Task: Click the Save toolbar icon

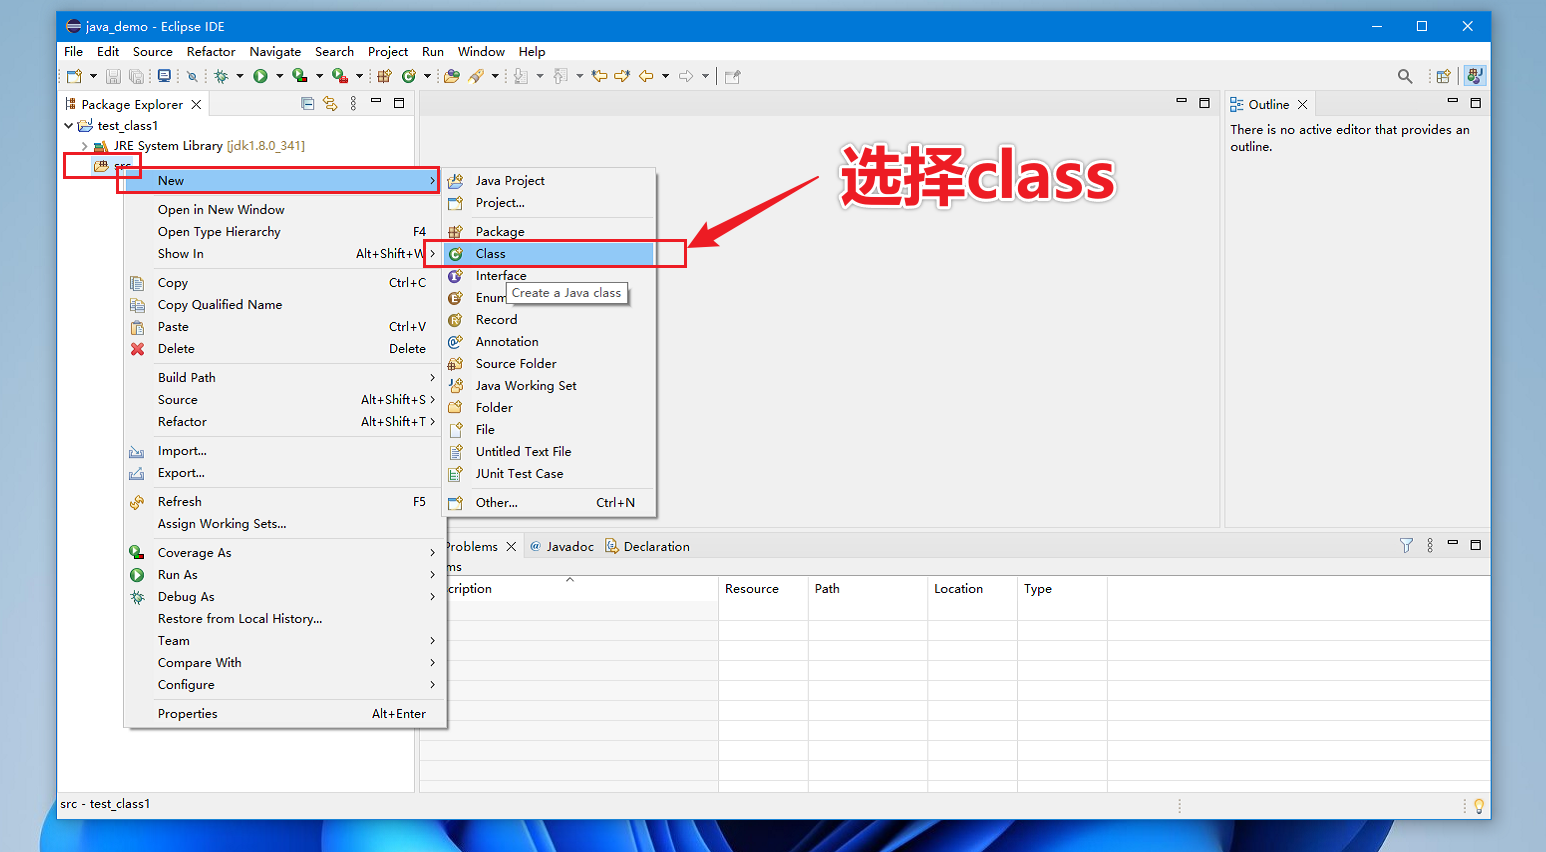Action: click(113, 76)
